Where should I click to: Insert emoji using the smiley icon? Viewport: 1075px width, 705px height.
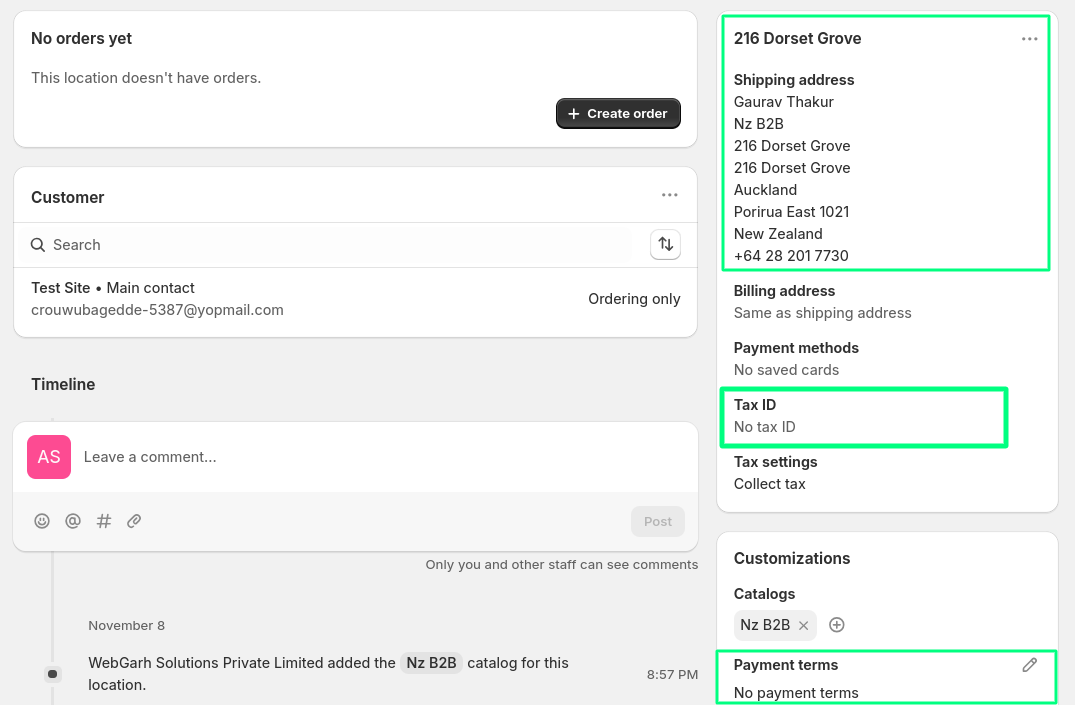[42, 521]
